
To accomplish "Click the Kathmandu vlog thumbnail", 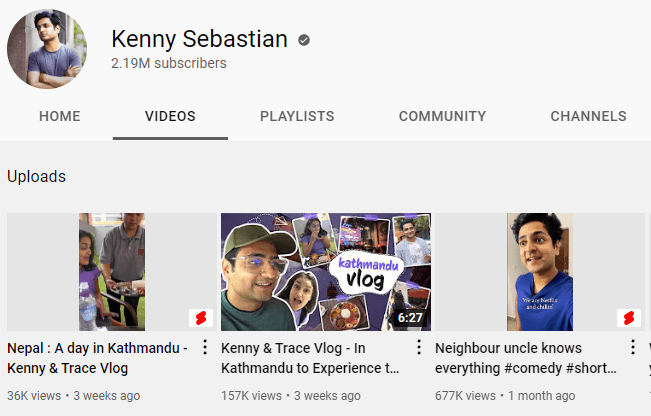I will [326, 272].
